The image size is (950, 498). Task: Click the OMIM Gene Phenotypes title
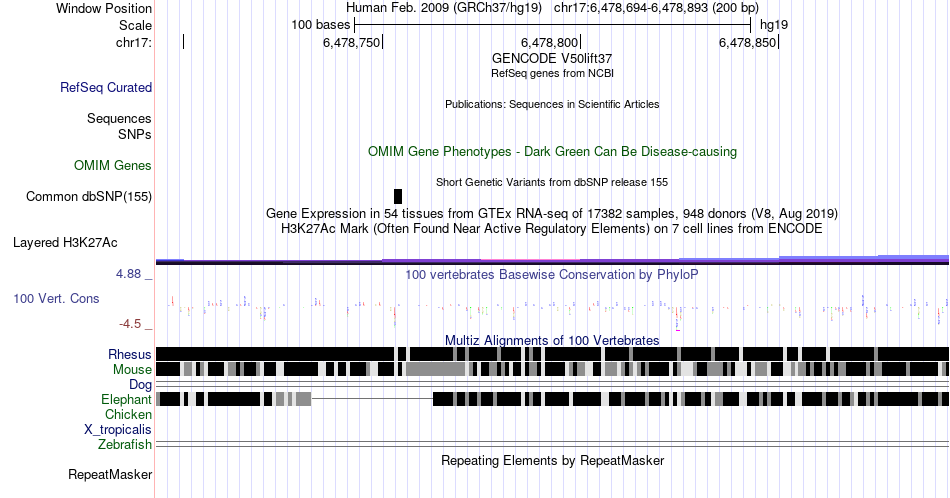pos(552,151)
